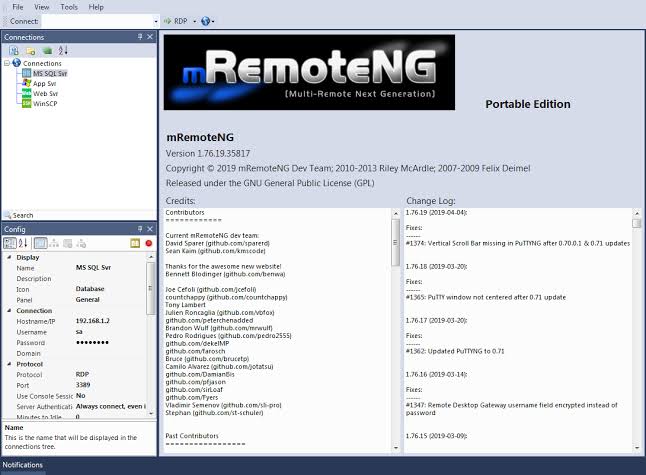Click the New Folder icon in Connections toolbar
This screenshot has height=475, width=646.
(30, 51)
